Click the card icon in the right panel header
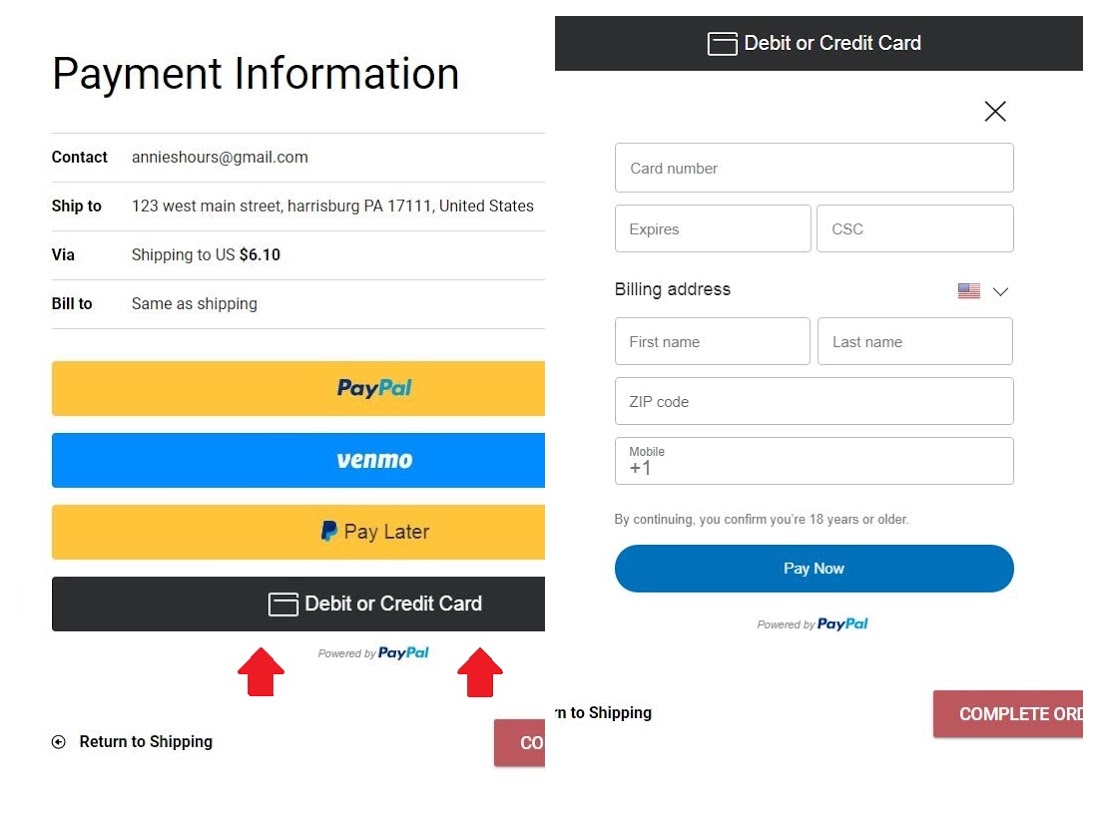The width and height of the screenshot is (1099, 825). [722, 43]
